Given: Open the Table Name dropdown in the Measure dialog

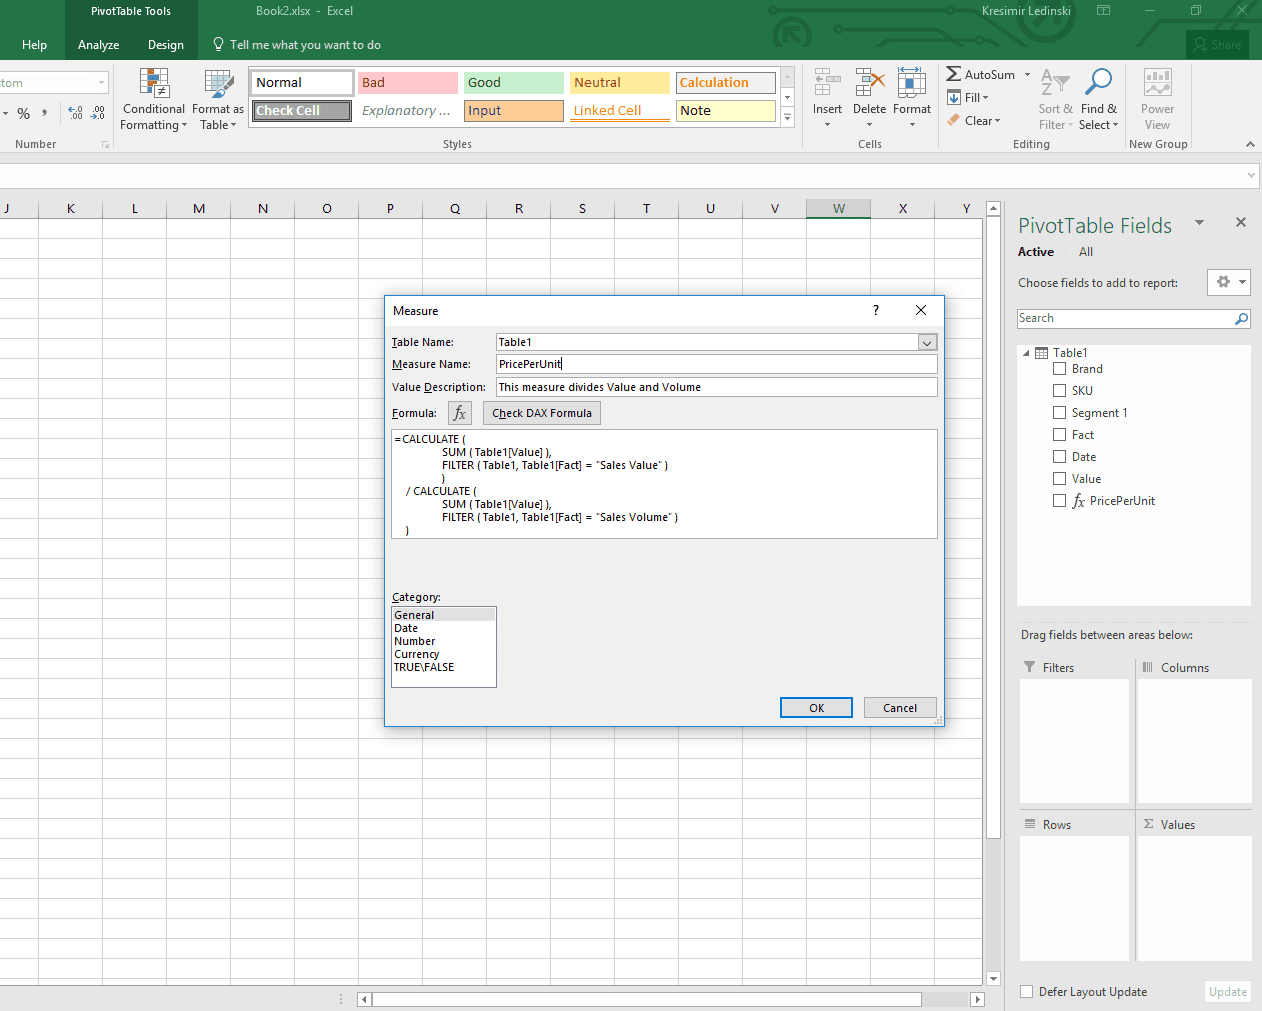Looking at the screenshot, I should click(x=927, y=341).
